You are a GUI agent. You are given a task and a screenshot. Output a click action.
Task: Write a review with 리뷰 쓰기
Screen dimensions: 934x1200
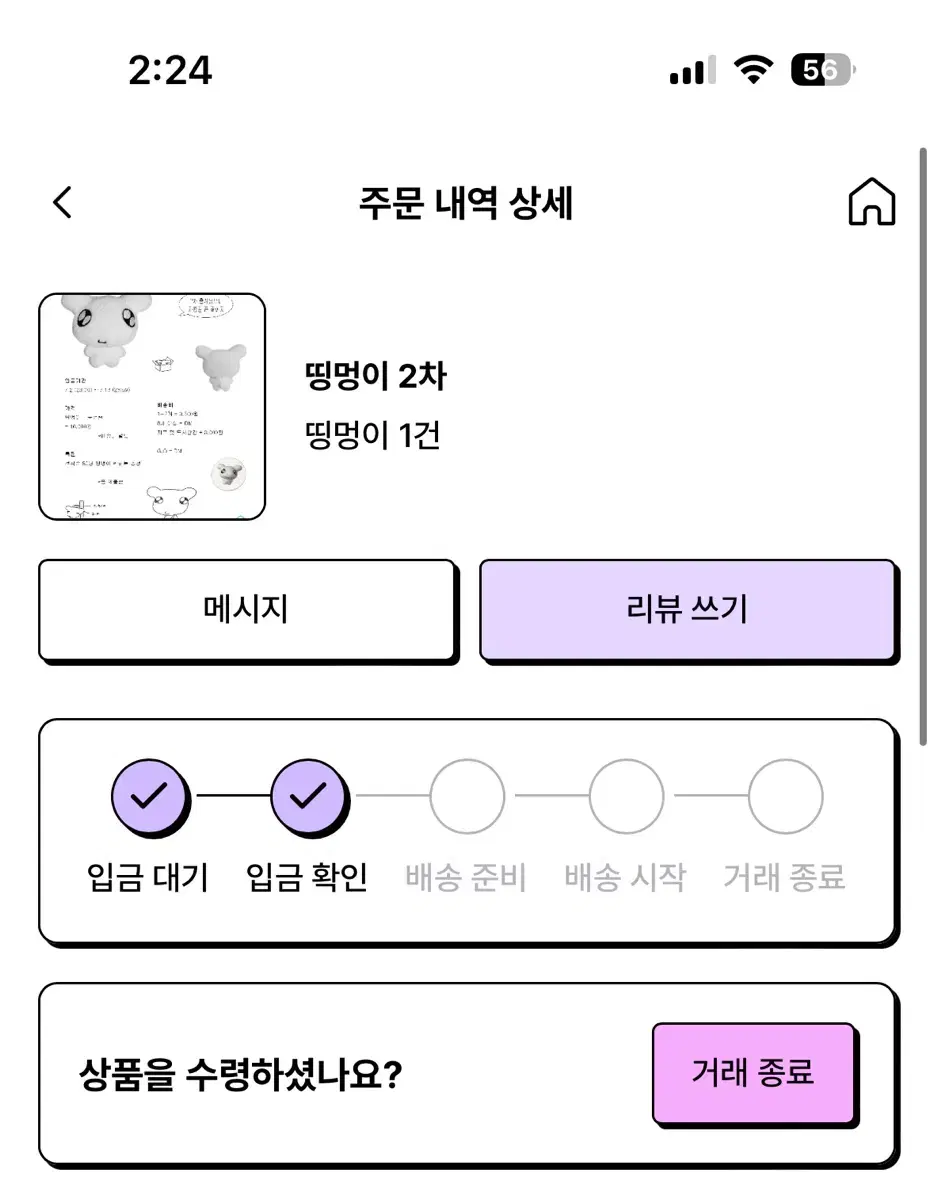(x=688, y=610)
